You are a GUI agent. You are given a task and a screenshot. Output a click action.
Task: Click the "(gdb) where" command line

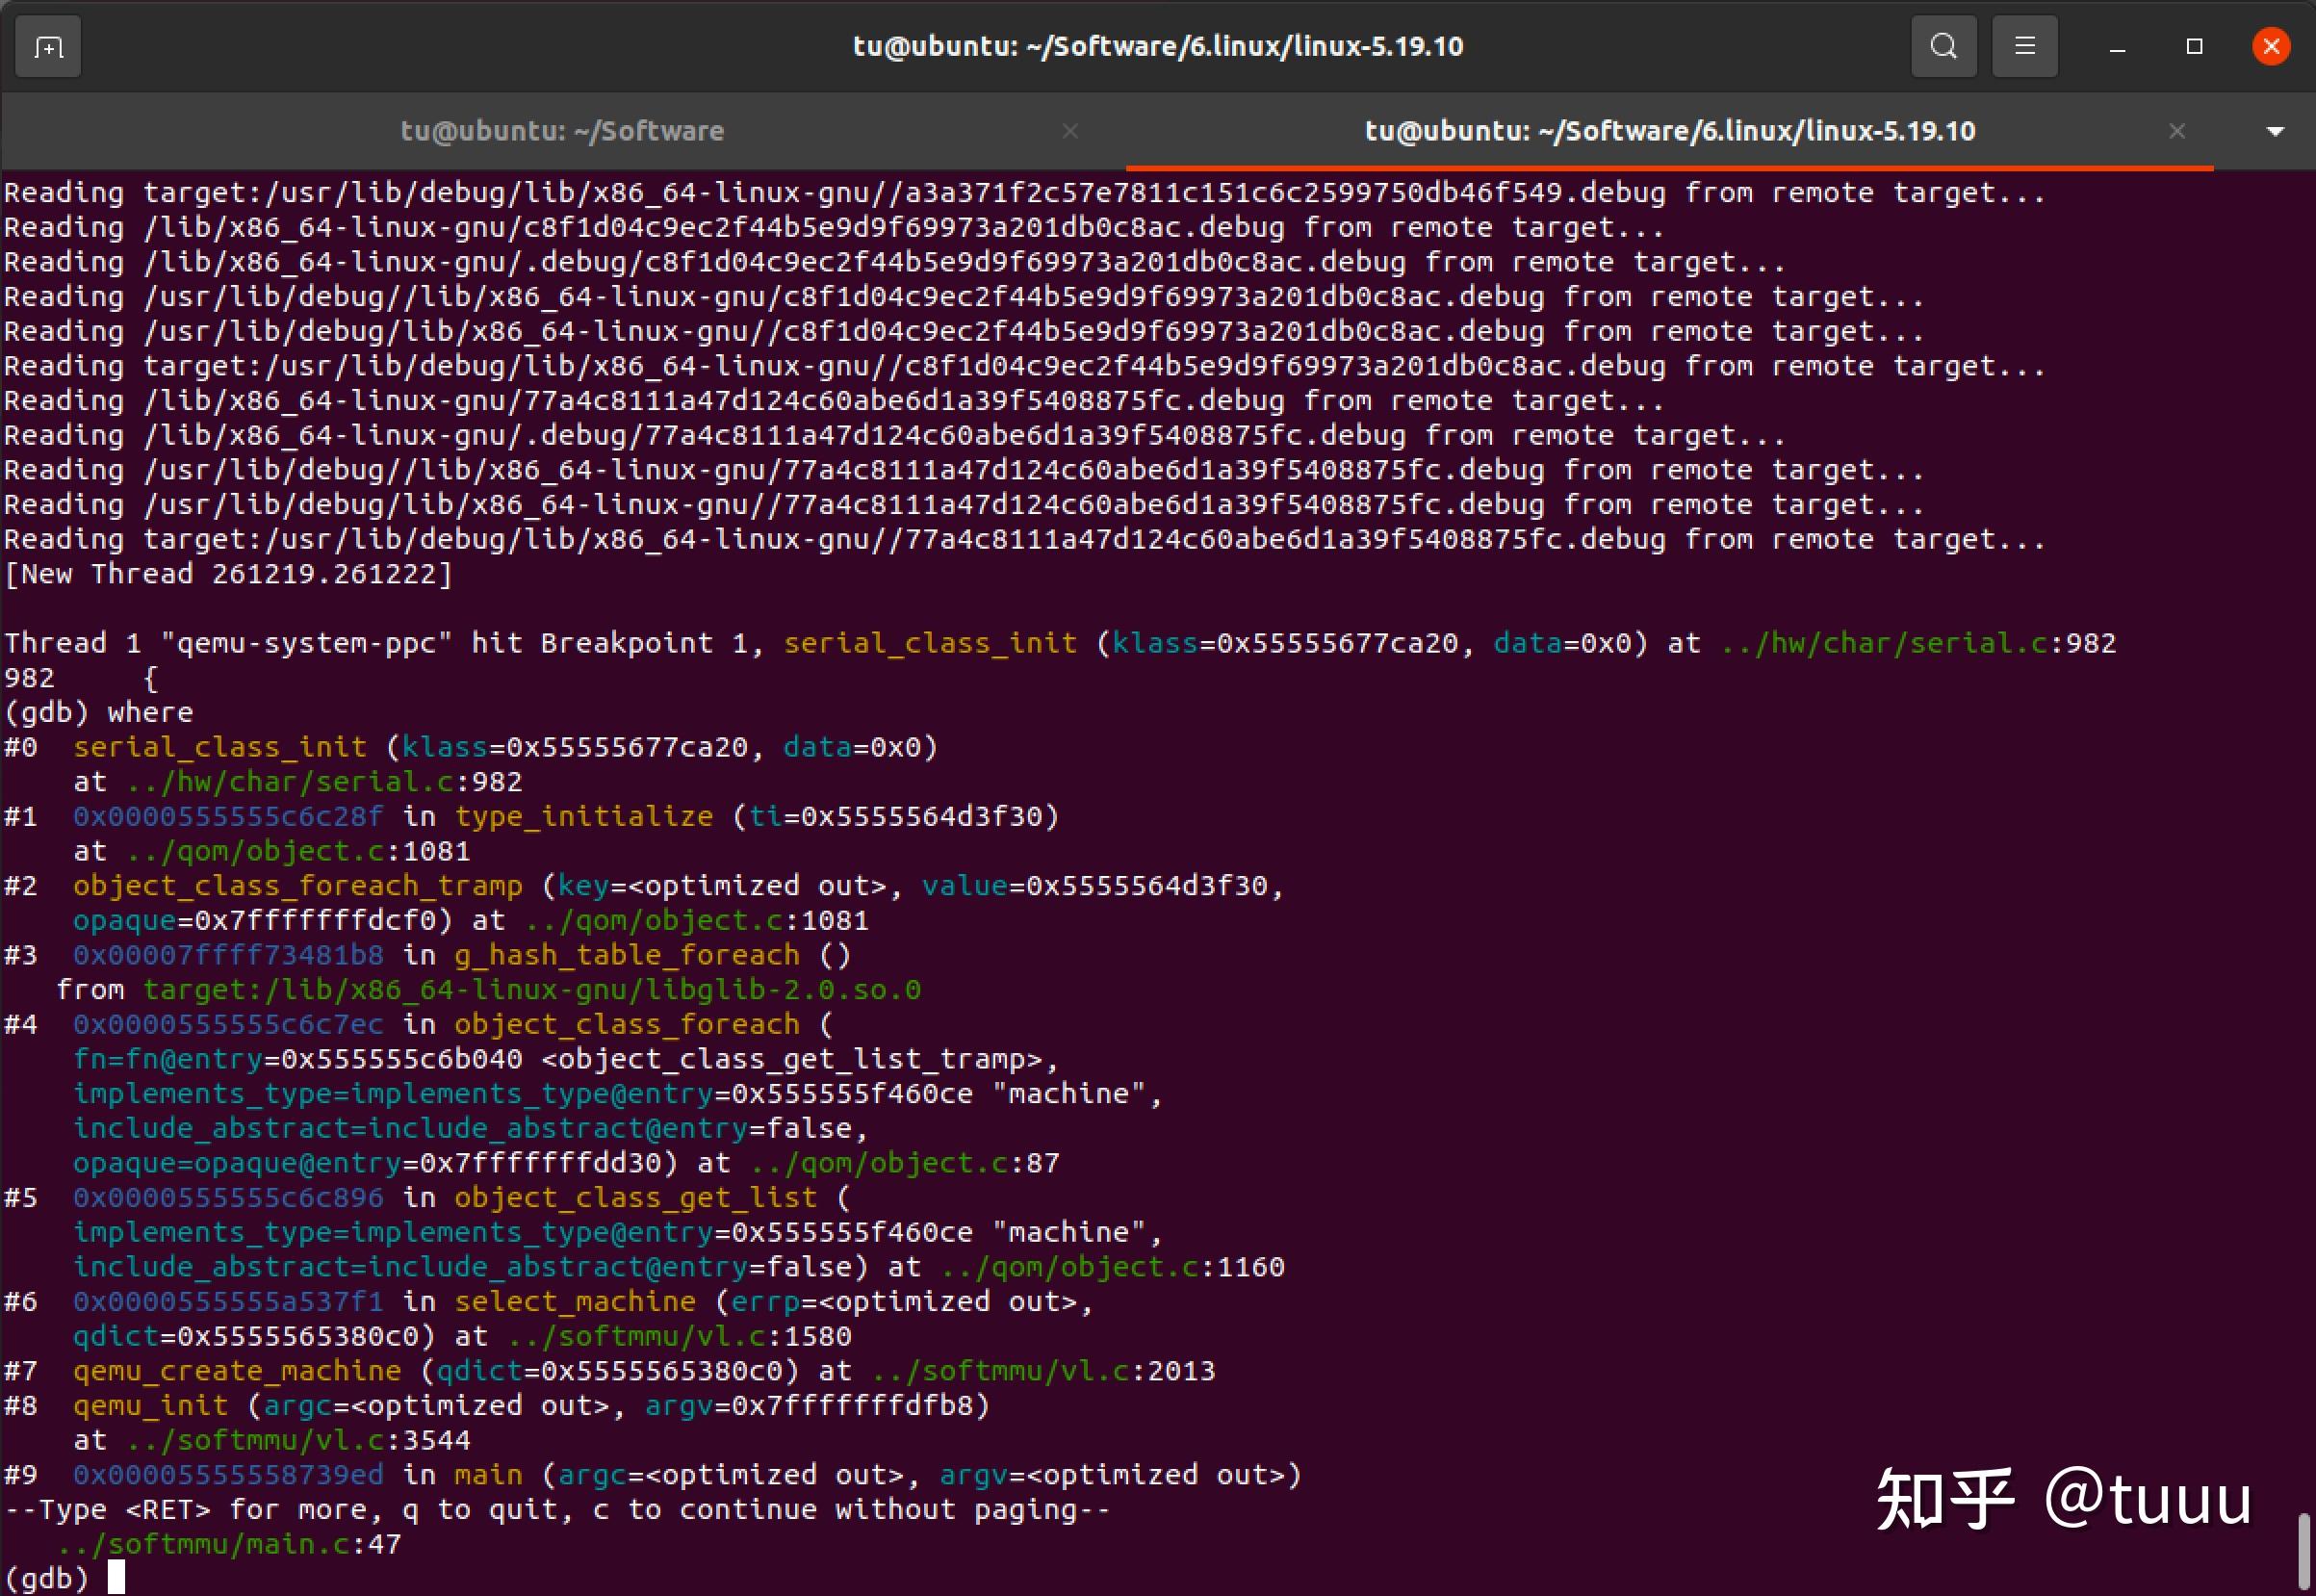click(99, 713)
